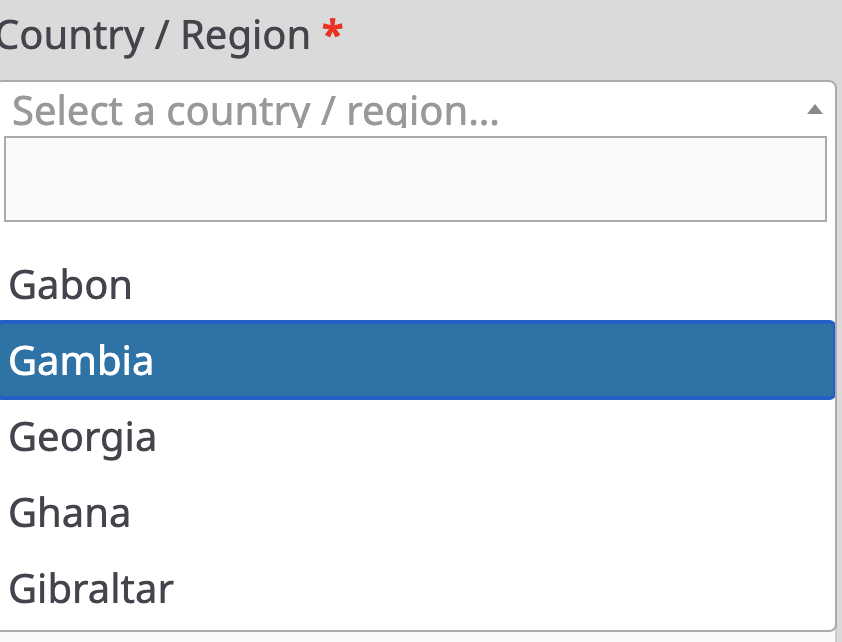Select Gibraltar from the list

click(91, 588)
